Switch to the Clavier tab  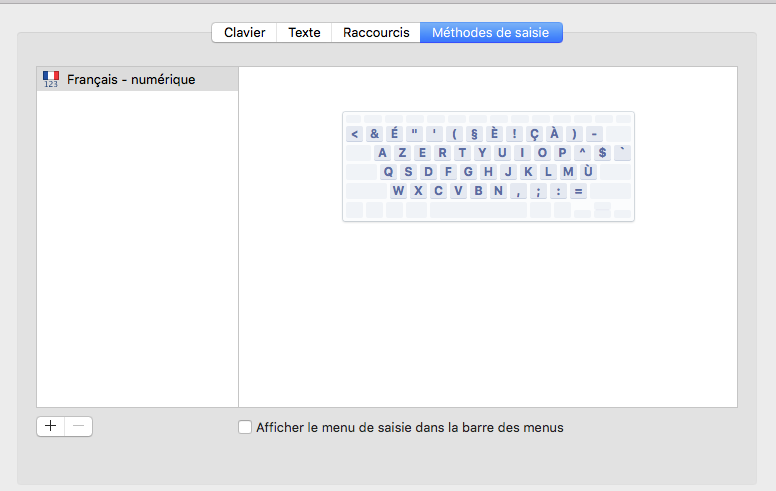244,33
